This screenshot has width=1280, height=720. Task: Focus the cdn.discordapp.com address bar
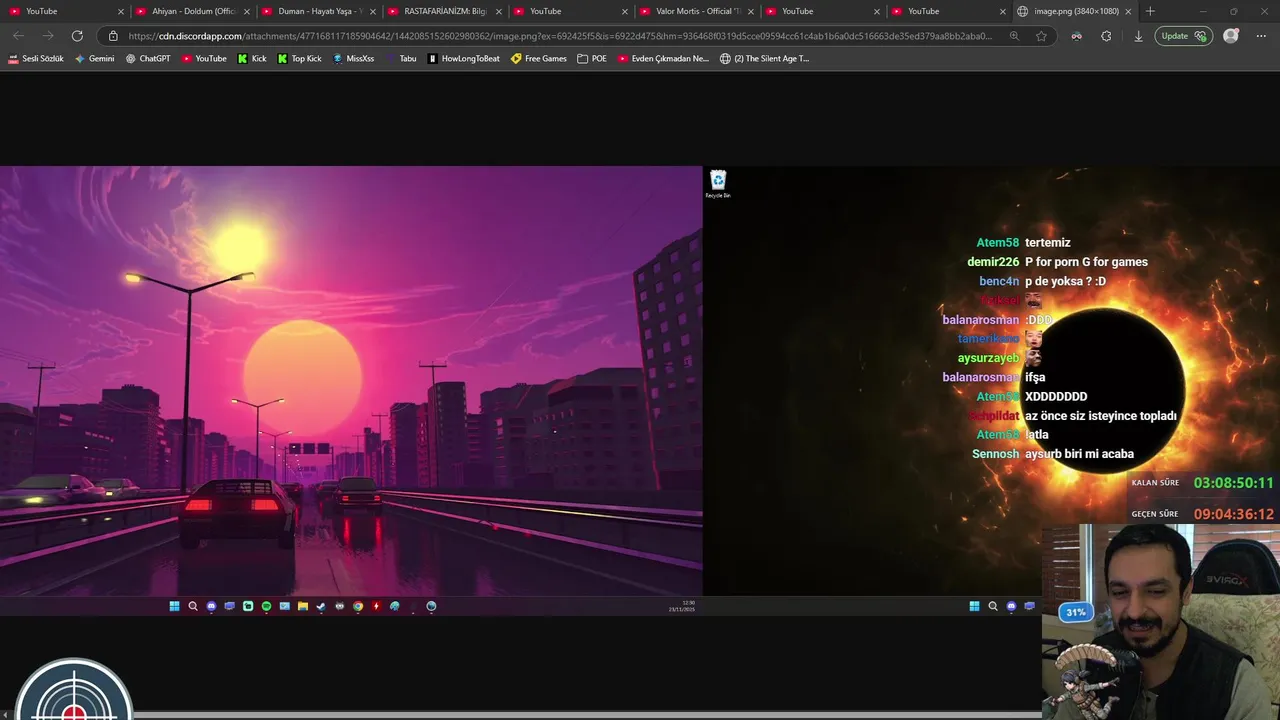click(560, 36)
